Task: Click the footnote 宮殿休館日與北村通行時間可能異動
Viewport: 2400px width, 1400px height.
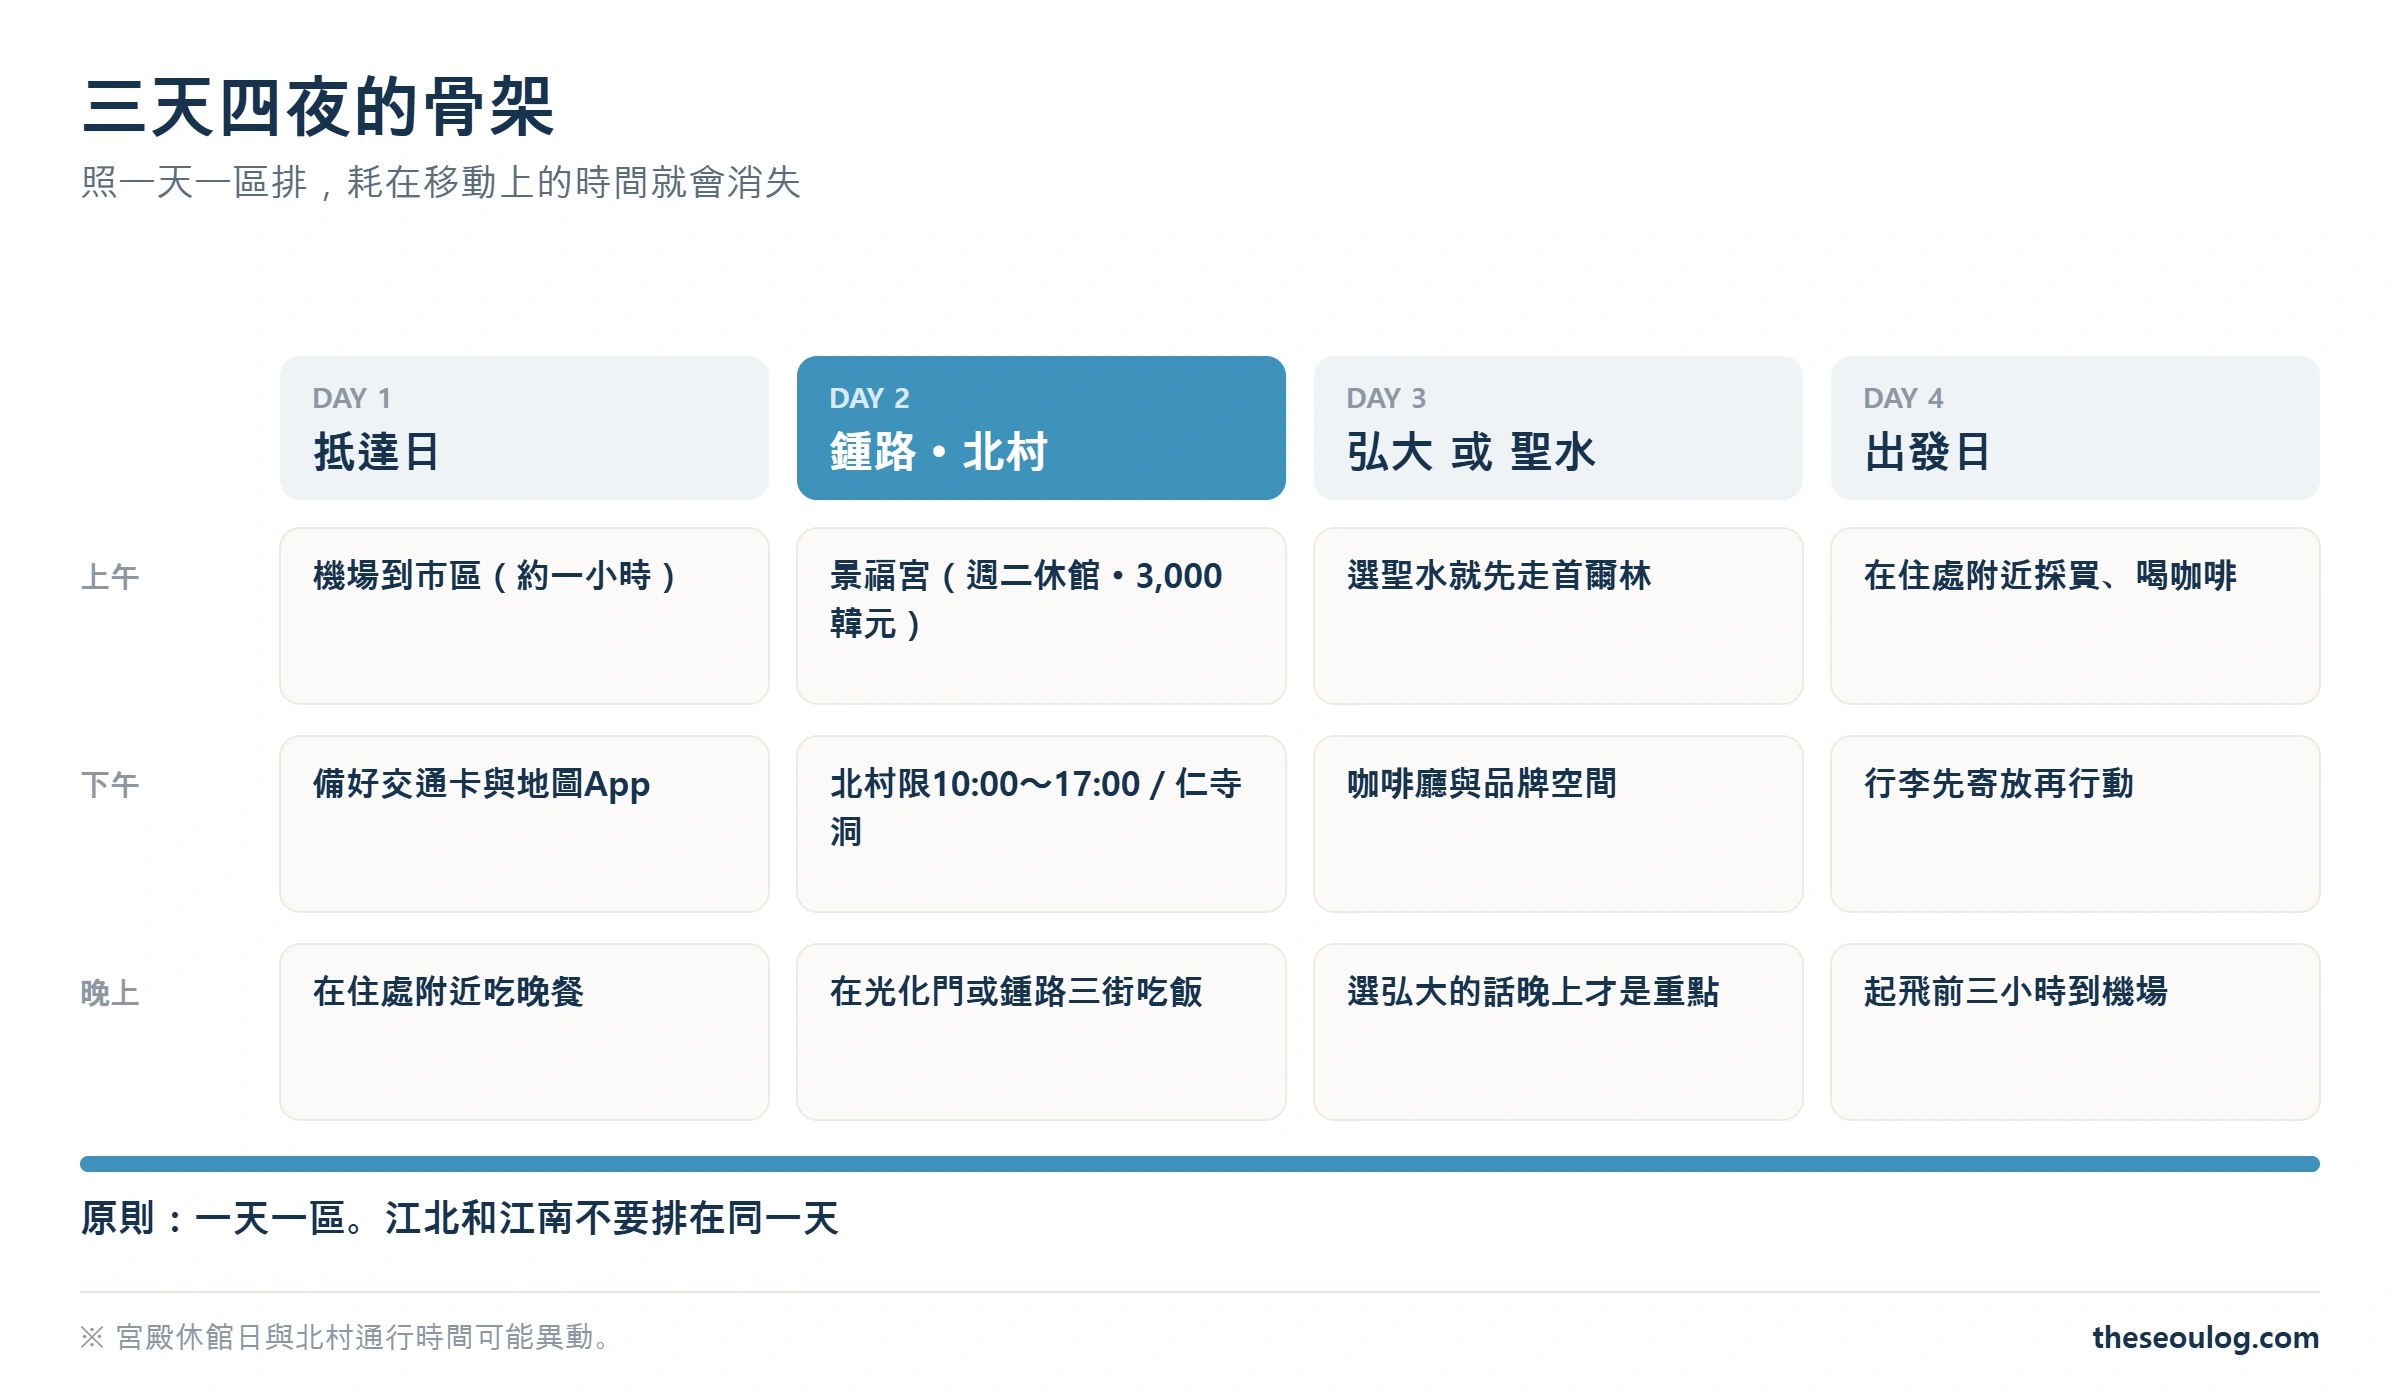Action: click(x=346, y=1337)
